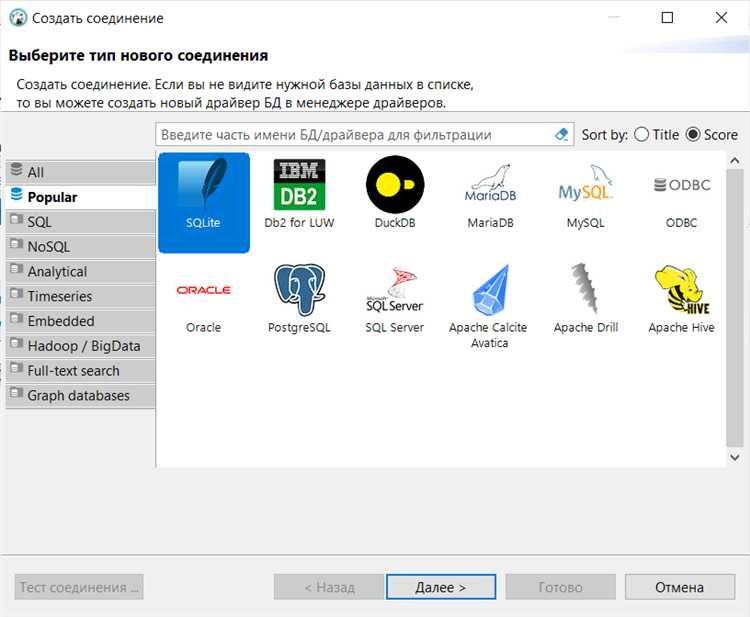750x617 pixels.
Task: Click the Отмена button
Action: pyautogui.click(x=680, y=587)
